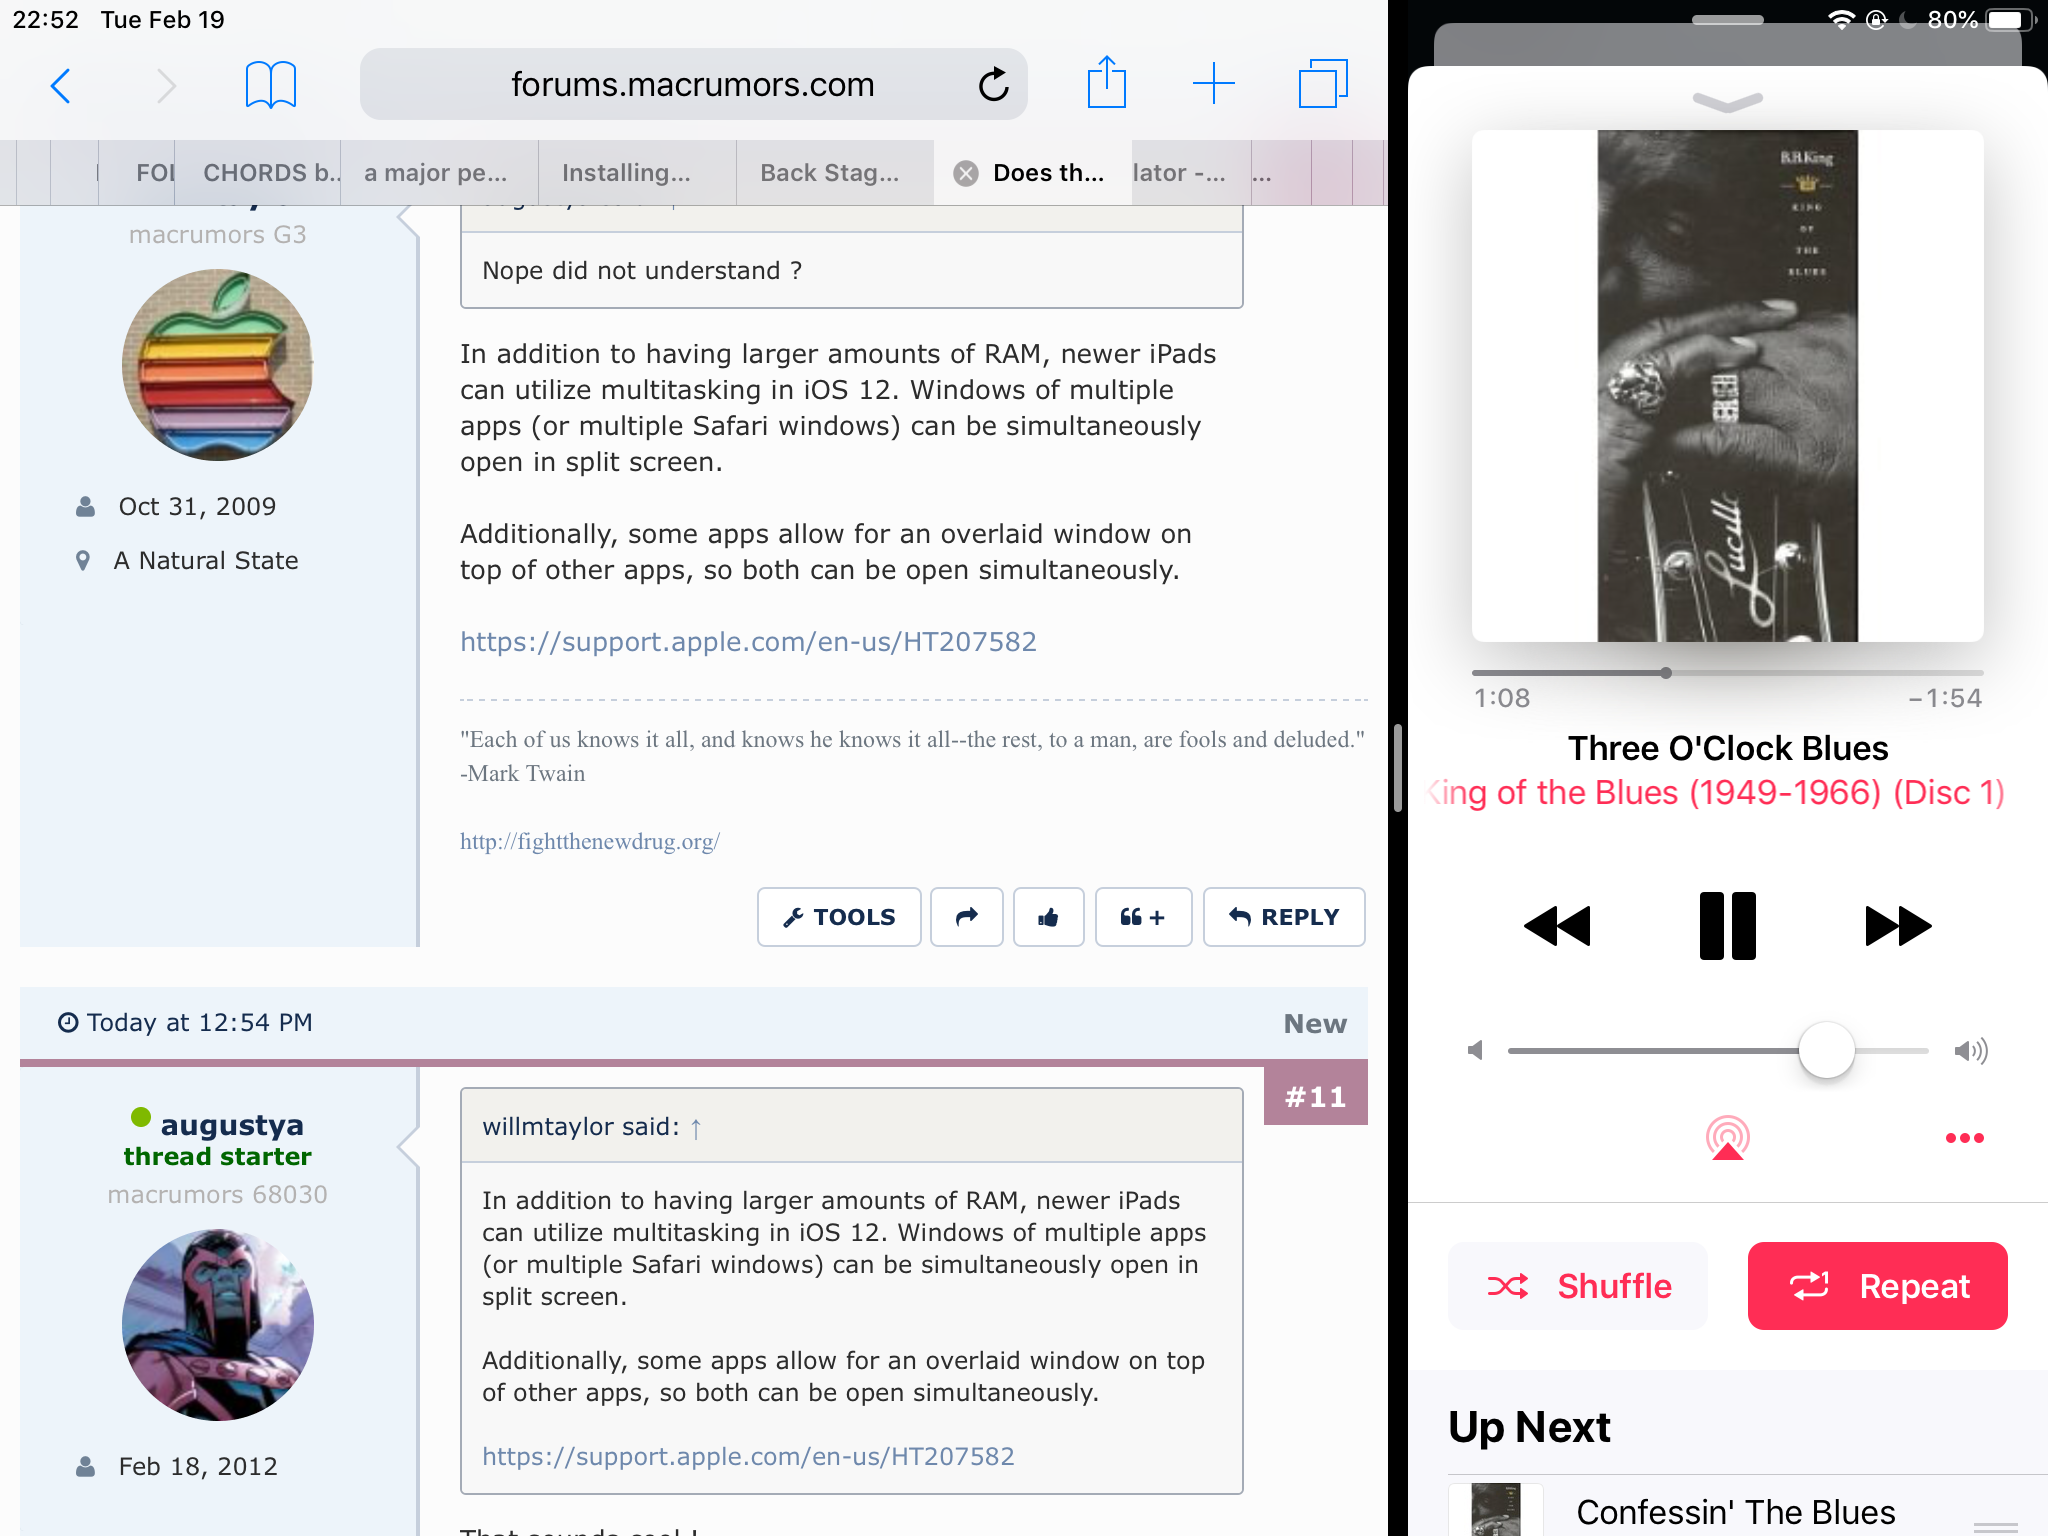Screen dimensions: 2048x1536
Task: Open the support.apple.com HT207582 link
Action: (x=748, y=642)
